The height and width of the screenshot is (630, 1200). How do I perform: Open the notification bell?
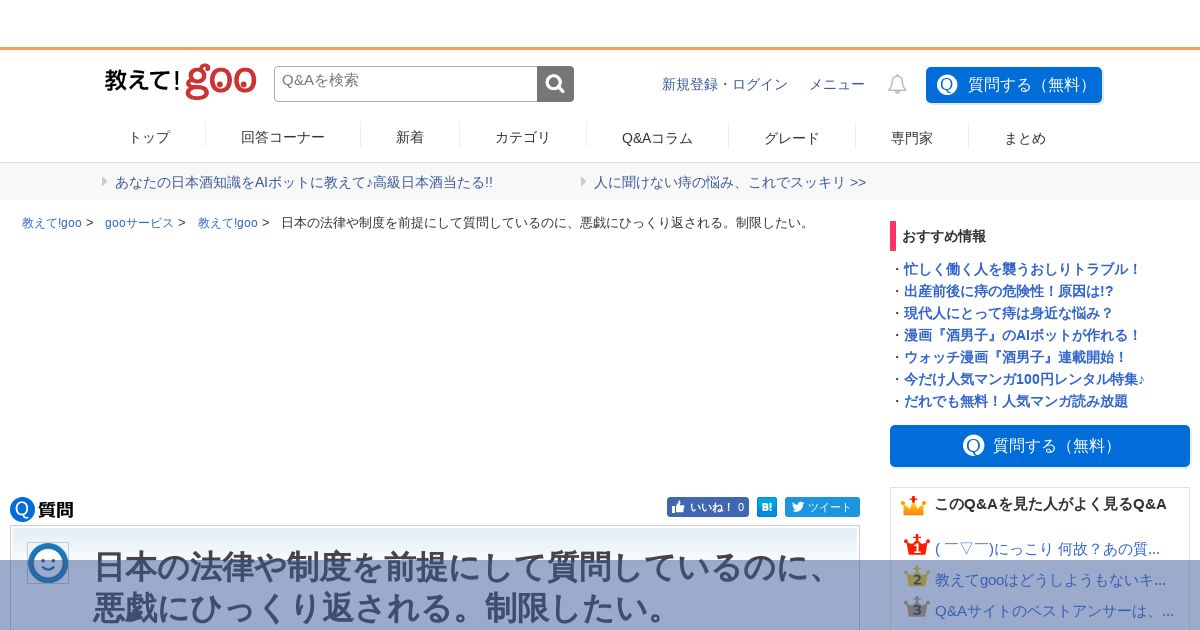click(897, 84)
